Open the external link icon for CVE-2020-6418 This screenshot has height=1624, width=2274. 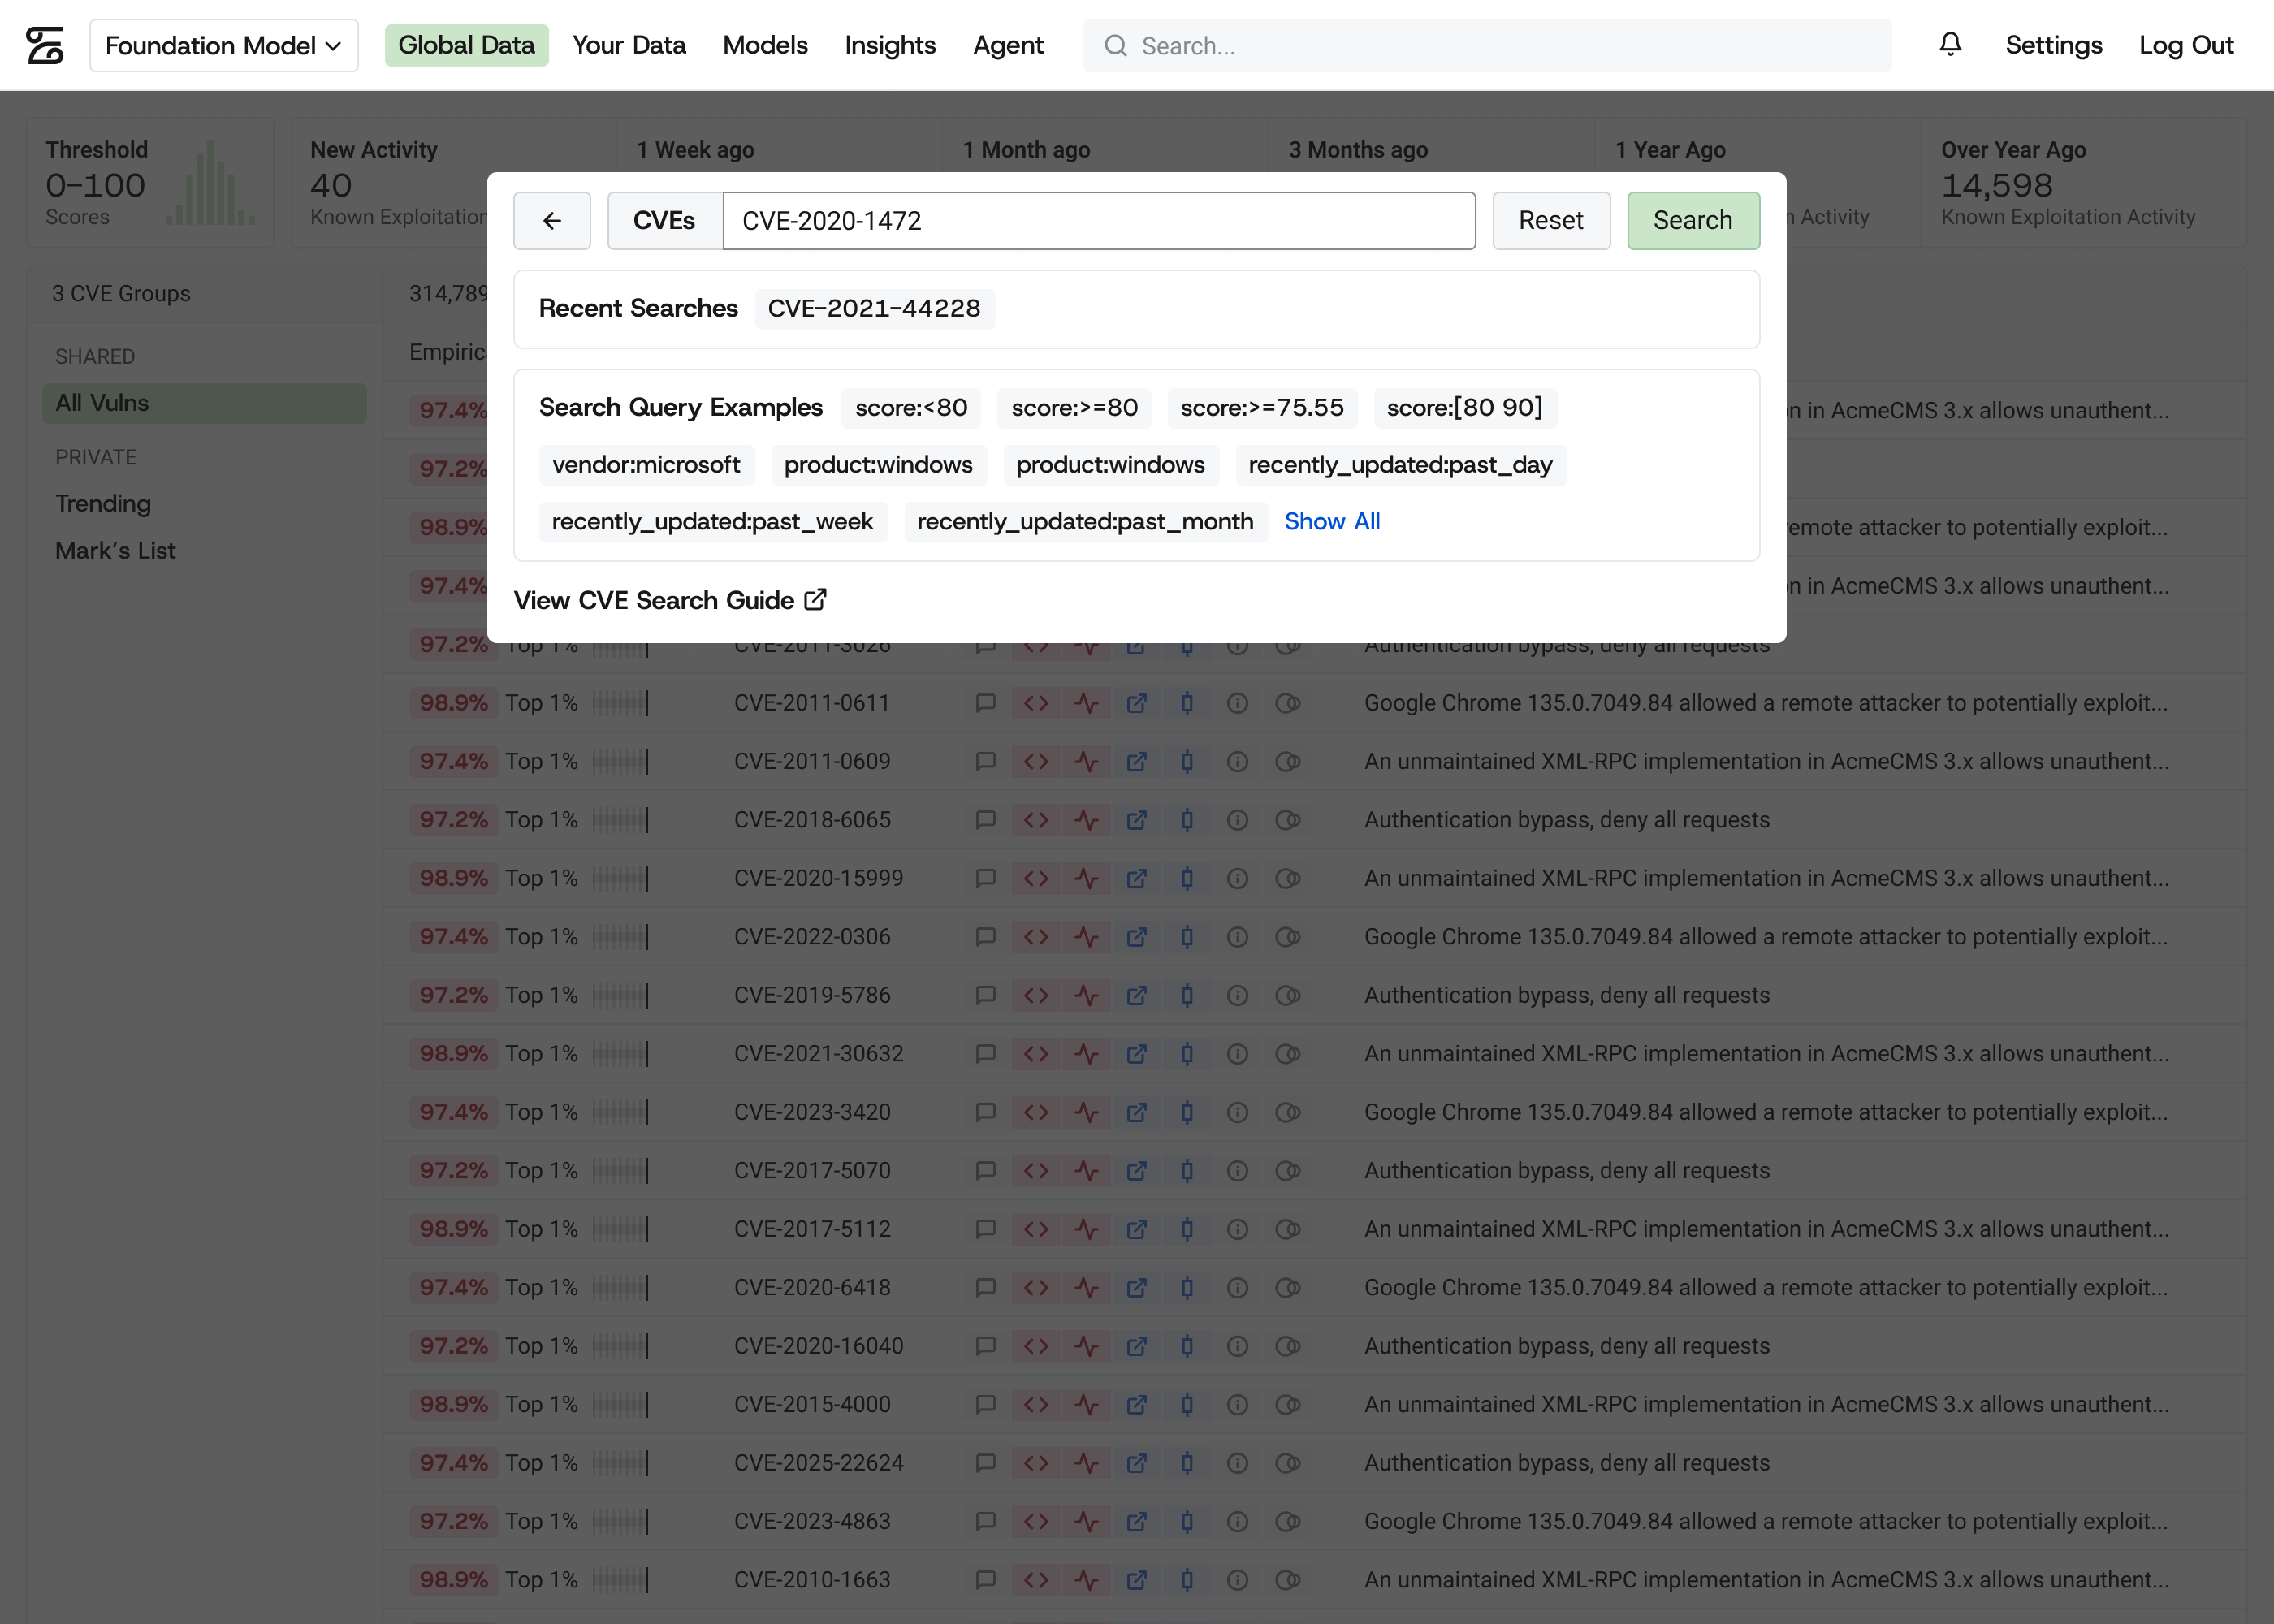(x=1137, y=1287)
